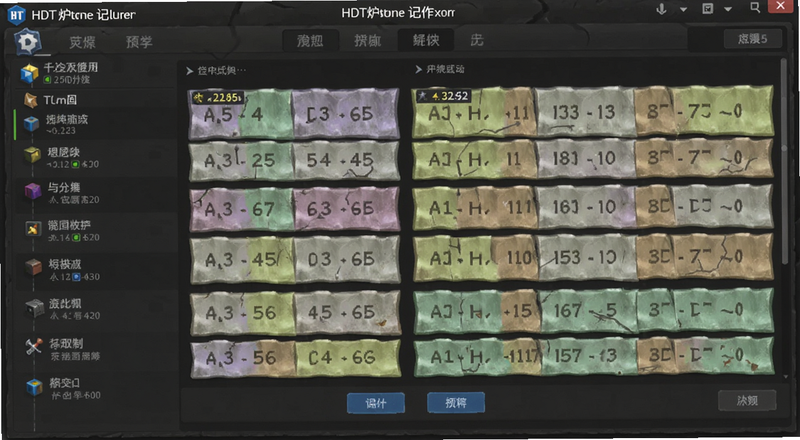Select the A,3 56 tile beside C4 + 66
The image size is (800, 440).
[x=243, y=358]
